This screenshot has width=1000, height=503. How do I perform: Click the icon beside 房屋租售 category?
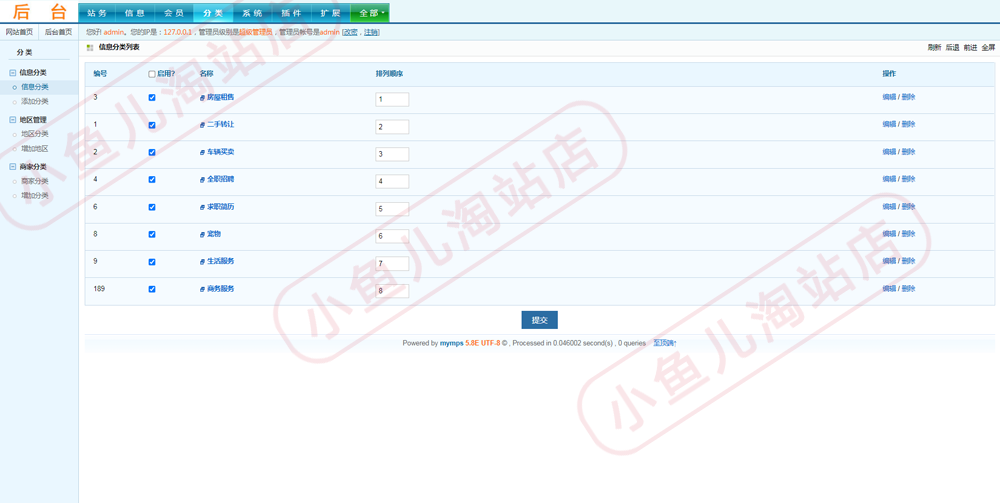pyautogui.click(x=202, y=98)
